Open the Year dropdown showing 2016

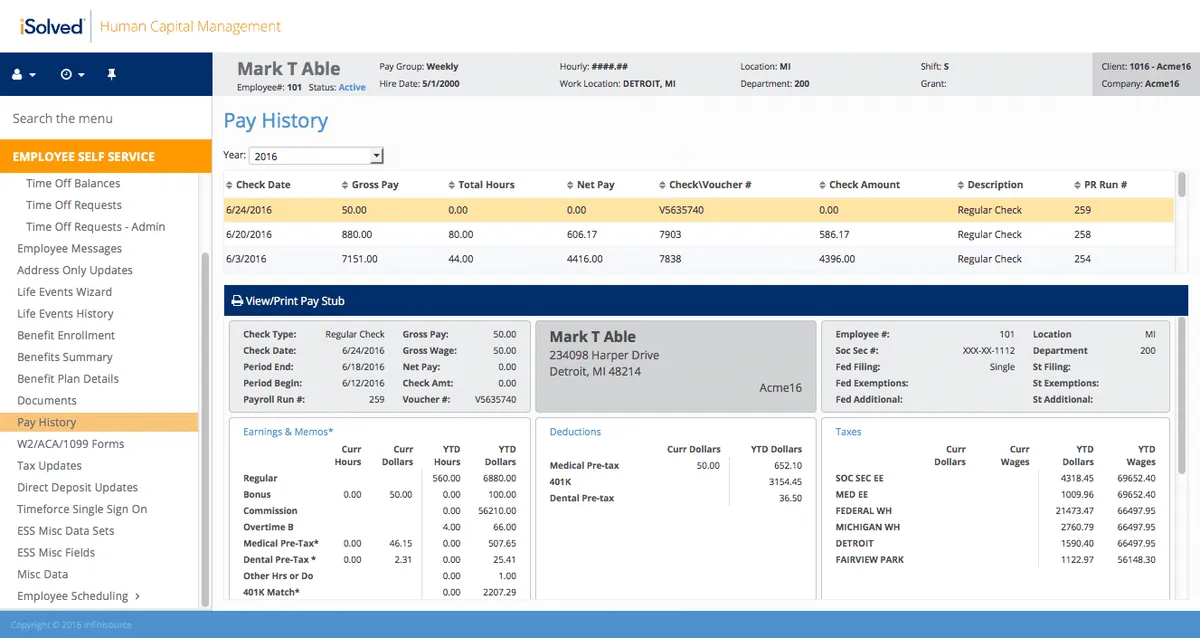tap(316, 156)
